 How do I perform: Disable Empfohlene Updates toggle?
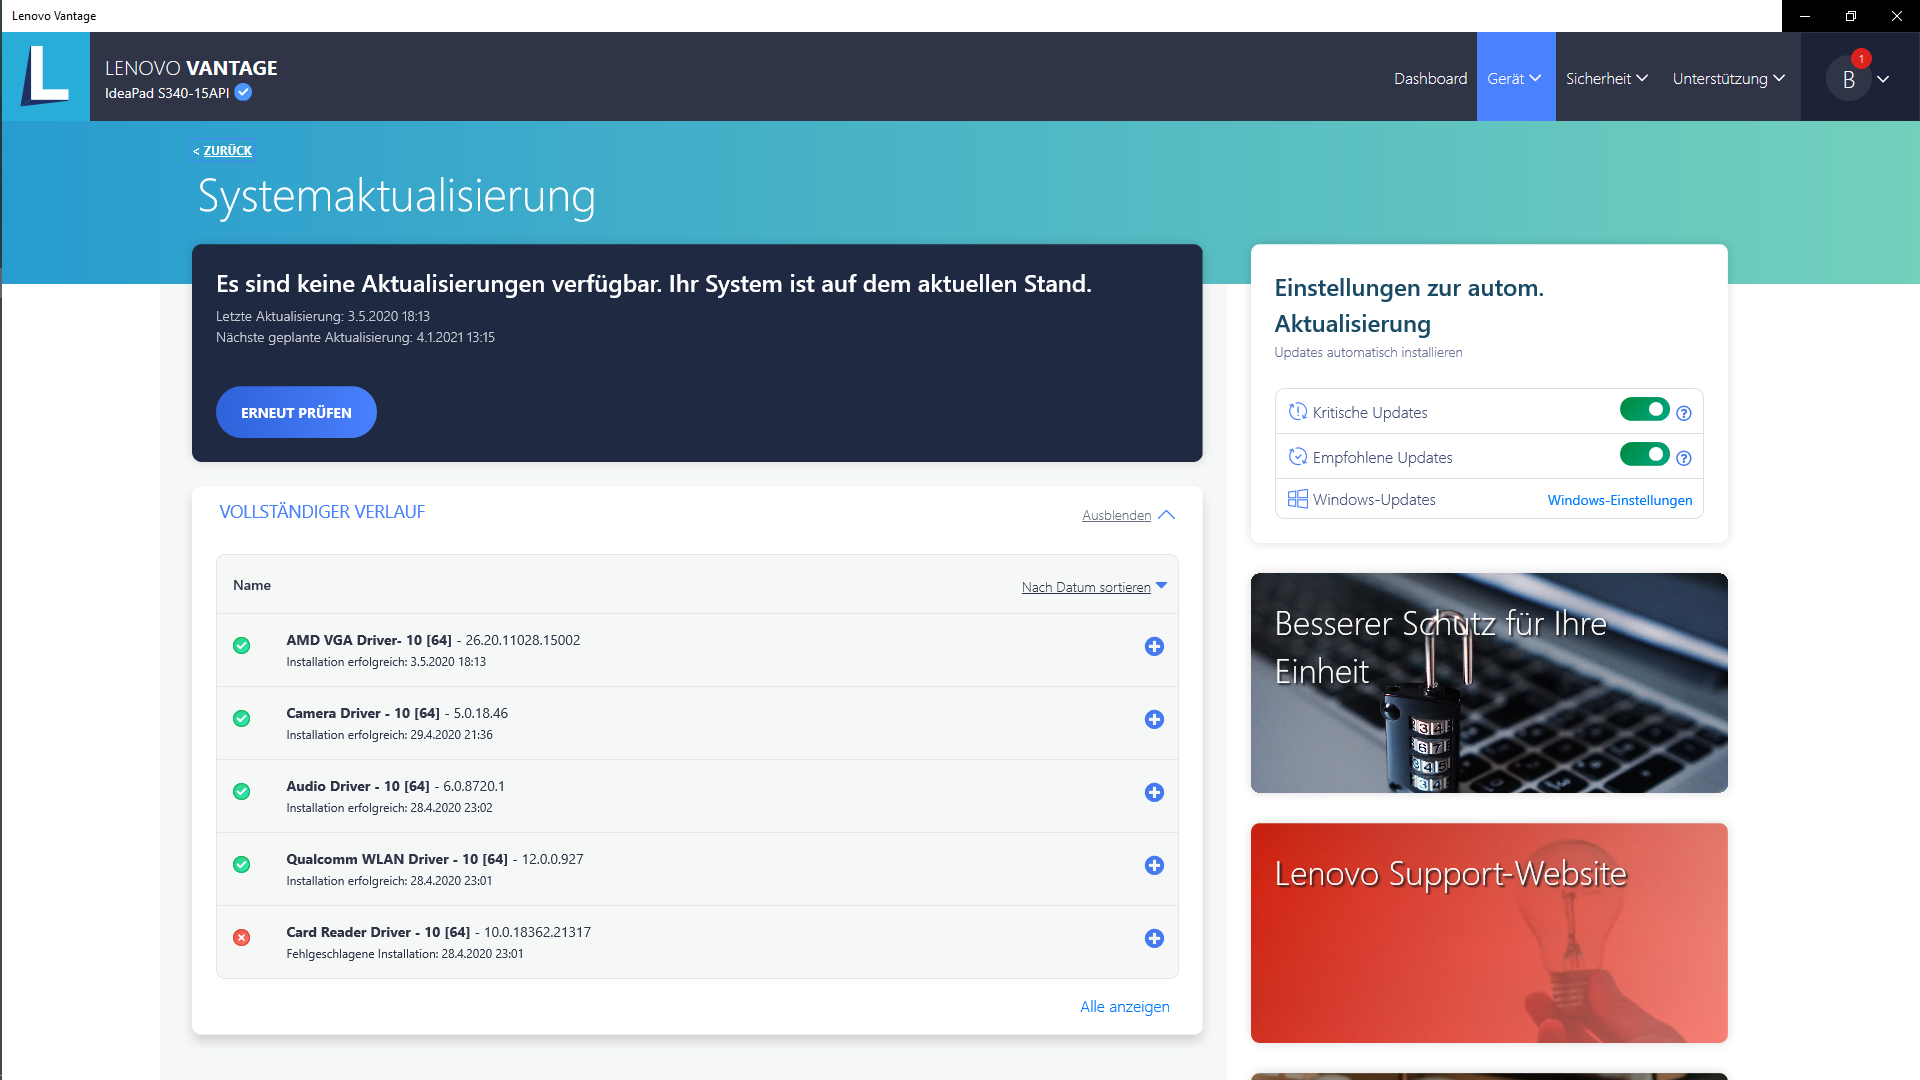(x=1644, y=455)
